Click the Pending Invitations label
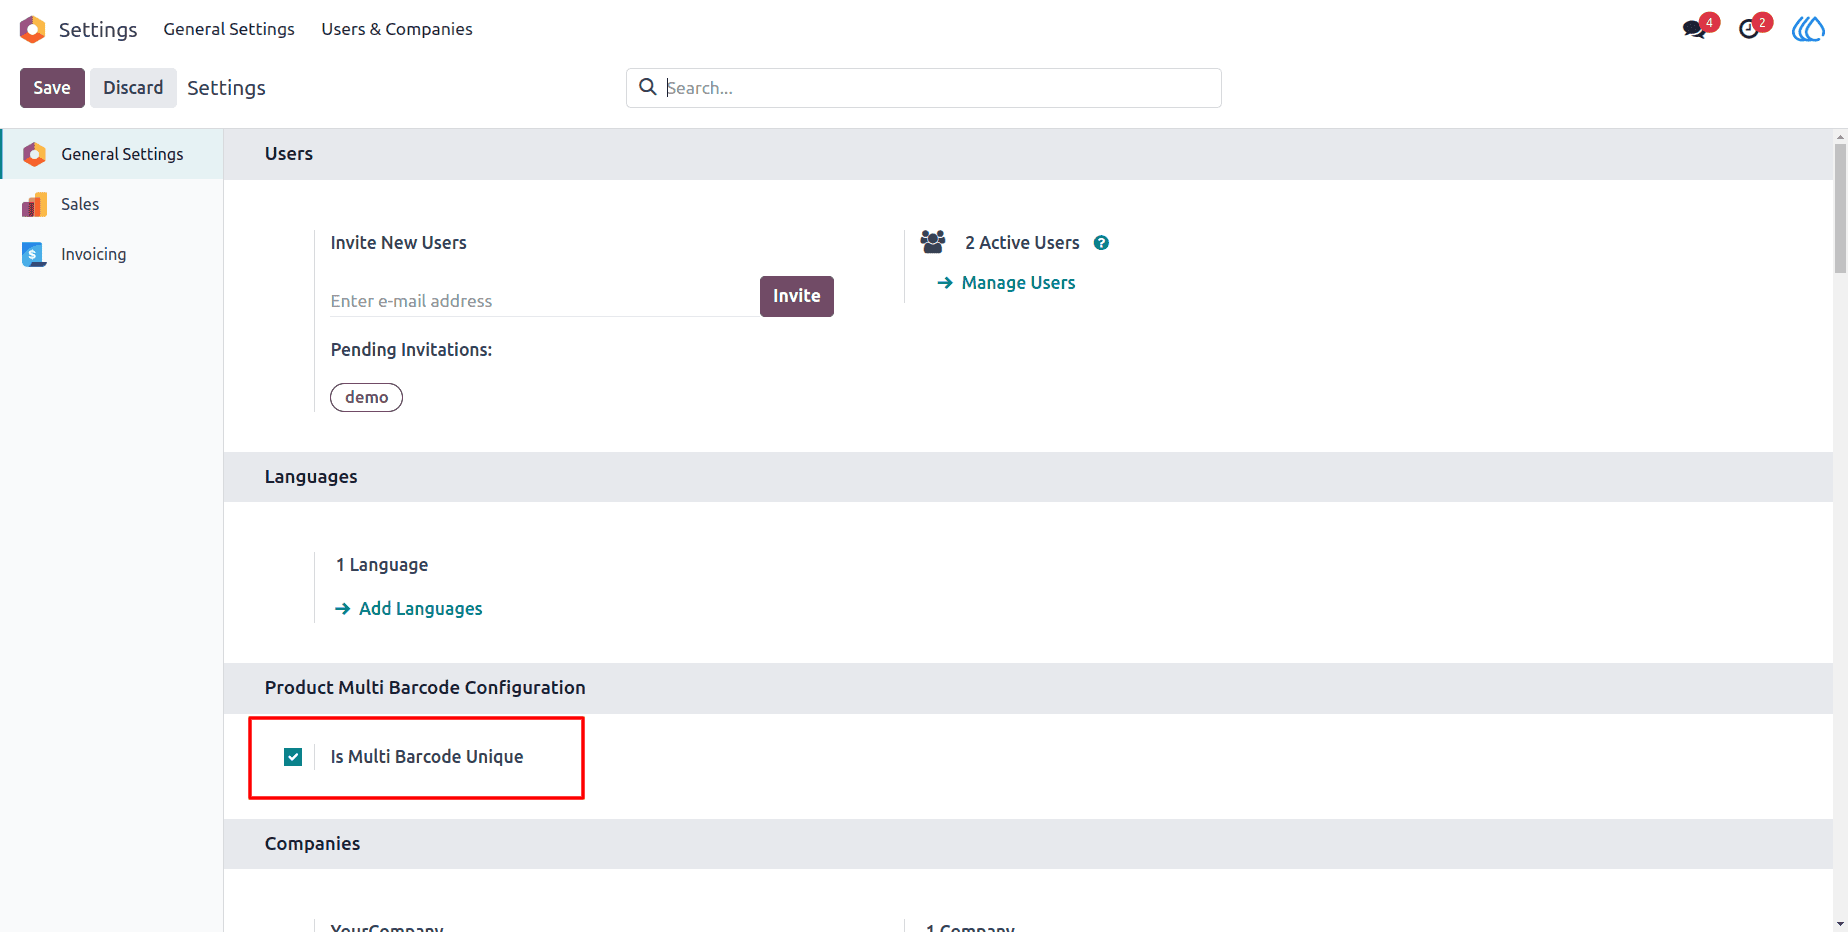Viewport: 1848px width, 932px height. [411, 350]
